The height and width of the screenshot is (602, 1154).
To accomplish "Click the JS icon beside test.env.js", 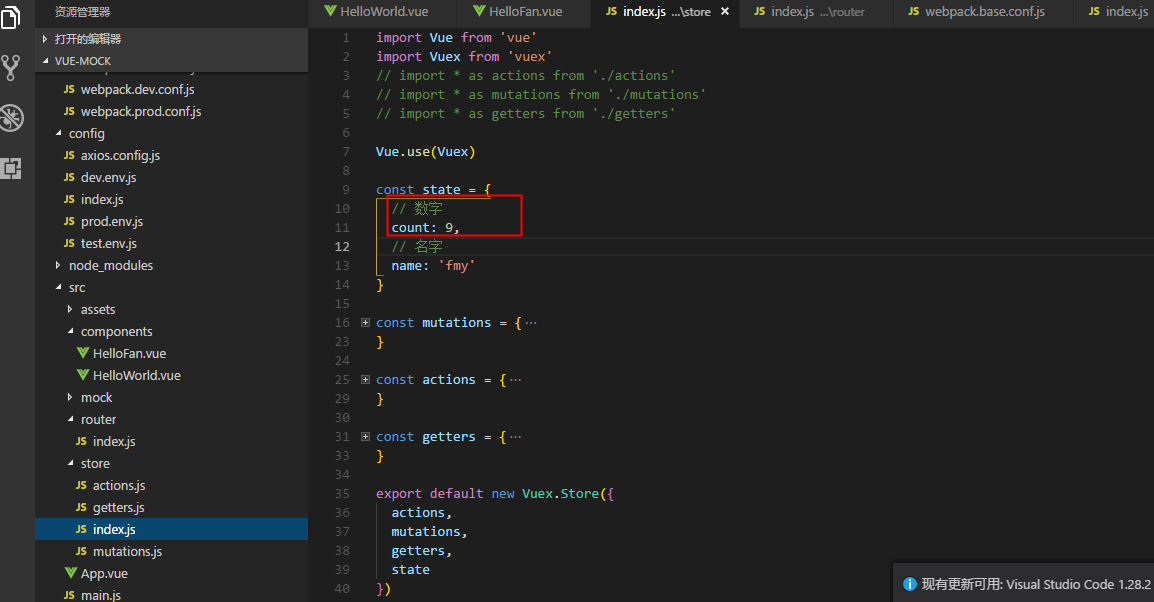I will pyautogui.click(x=69, y=244).
